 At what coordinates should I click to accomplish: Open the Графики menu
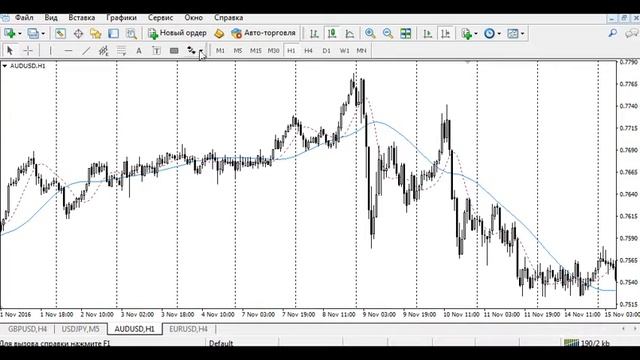(121, 18)
